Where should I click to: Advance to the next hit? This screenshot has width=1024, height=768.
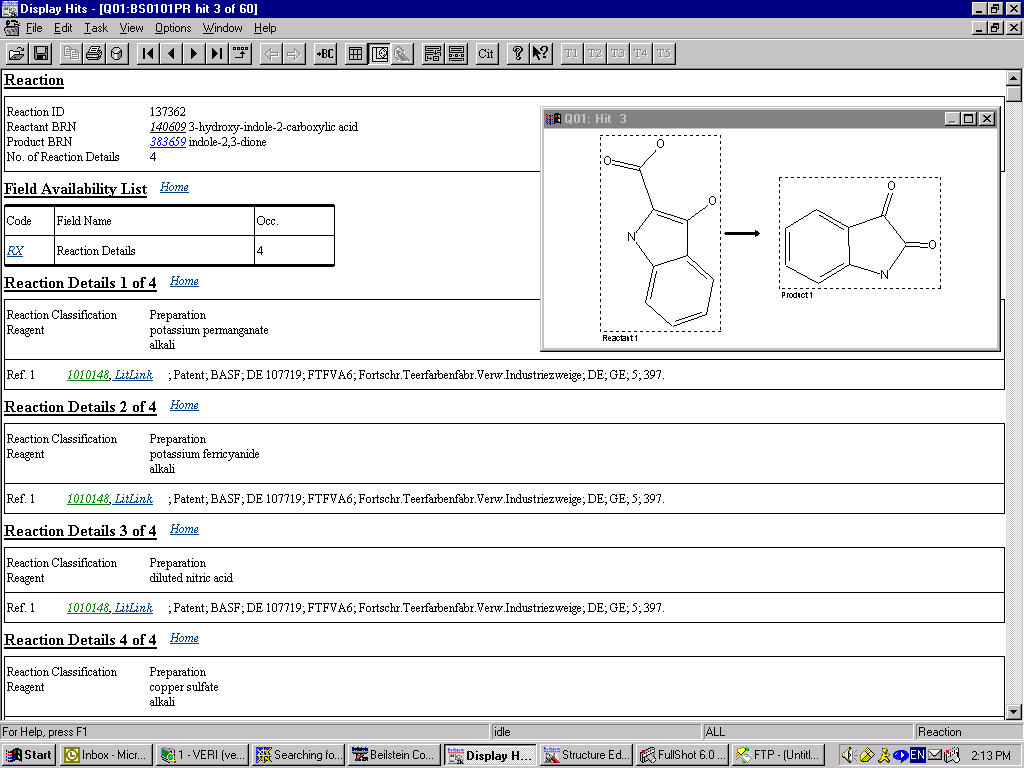tap(194, 54)
